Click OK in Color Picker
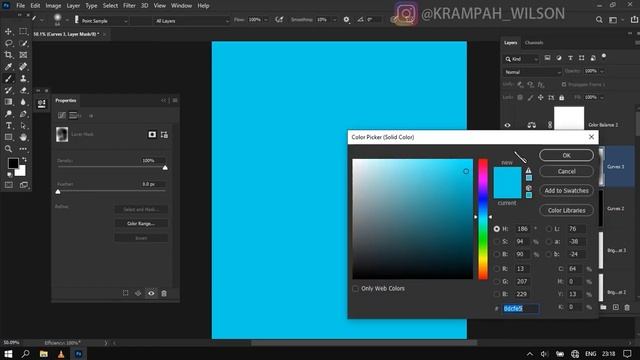This screenshot has width=640, height=360. pos(567,156)
